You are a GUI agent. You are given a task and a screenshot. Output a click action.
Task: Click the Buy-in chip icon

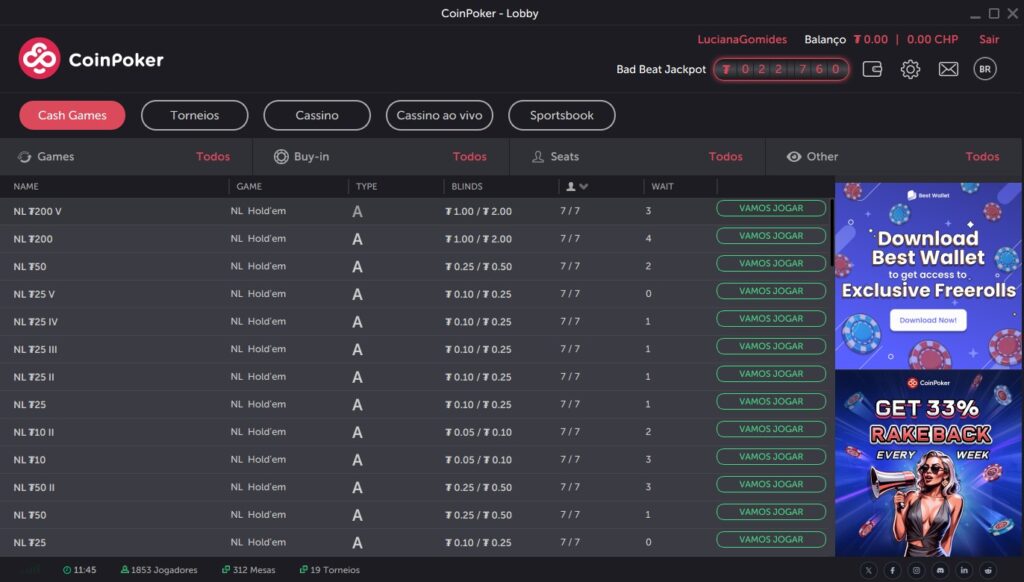[x=281, y=157]
